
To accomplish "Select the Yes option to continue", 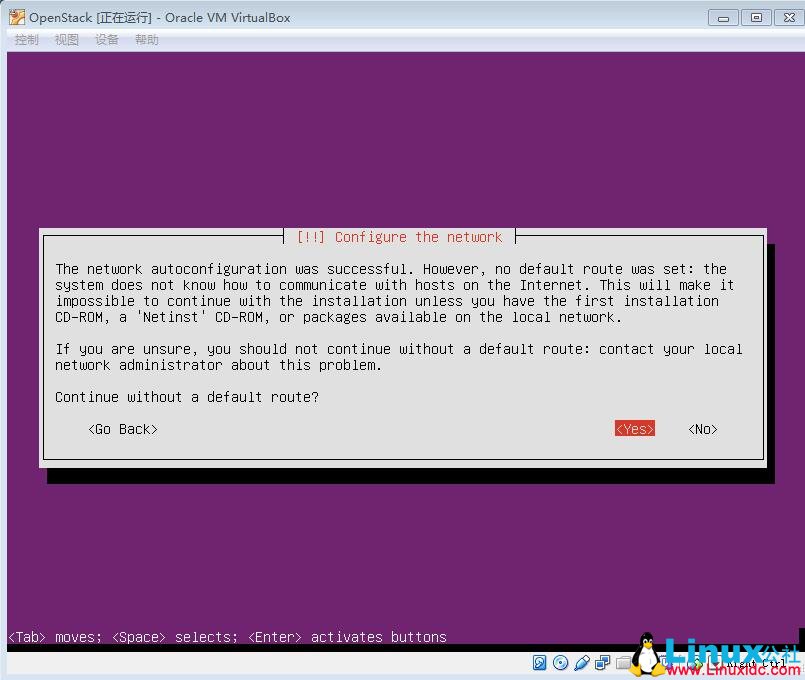I will 634,428.
